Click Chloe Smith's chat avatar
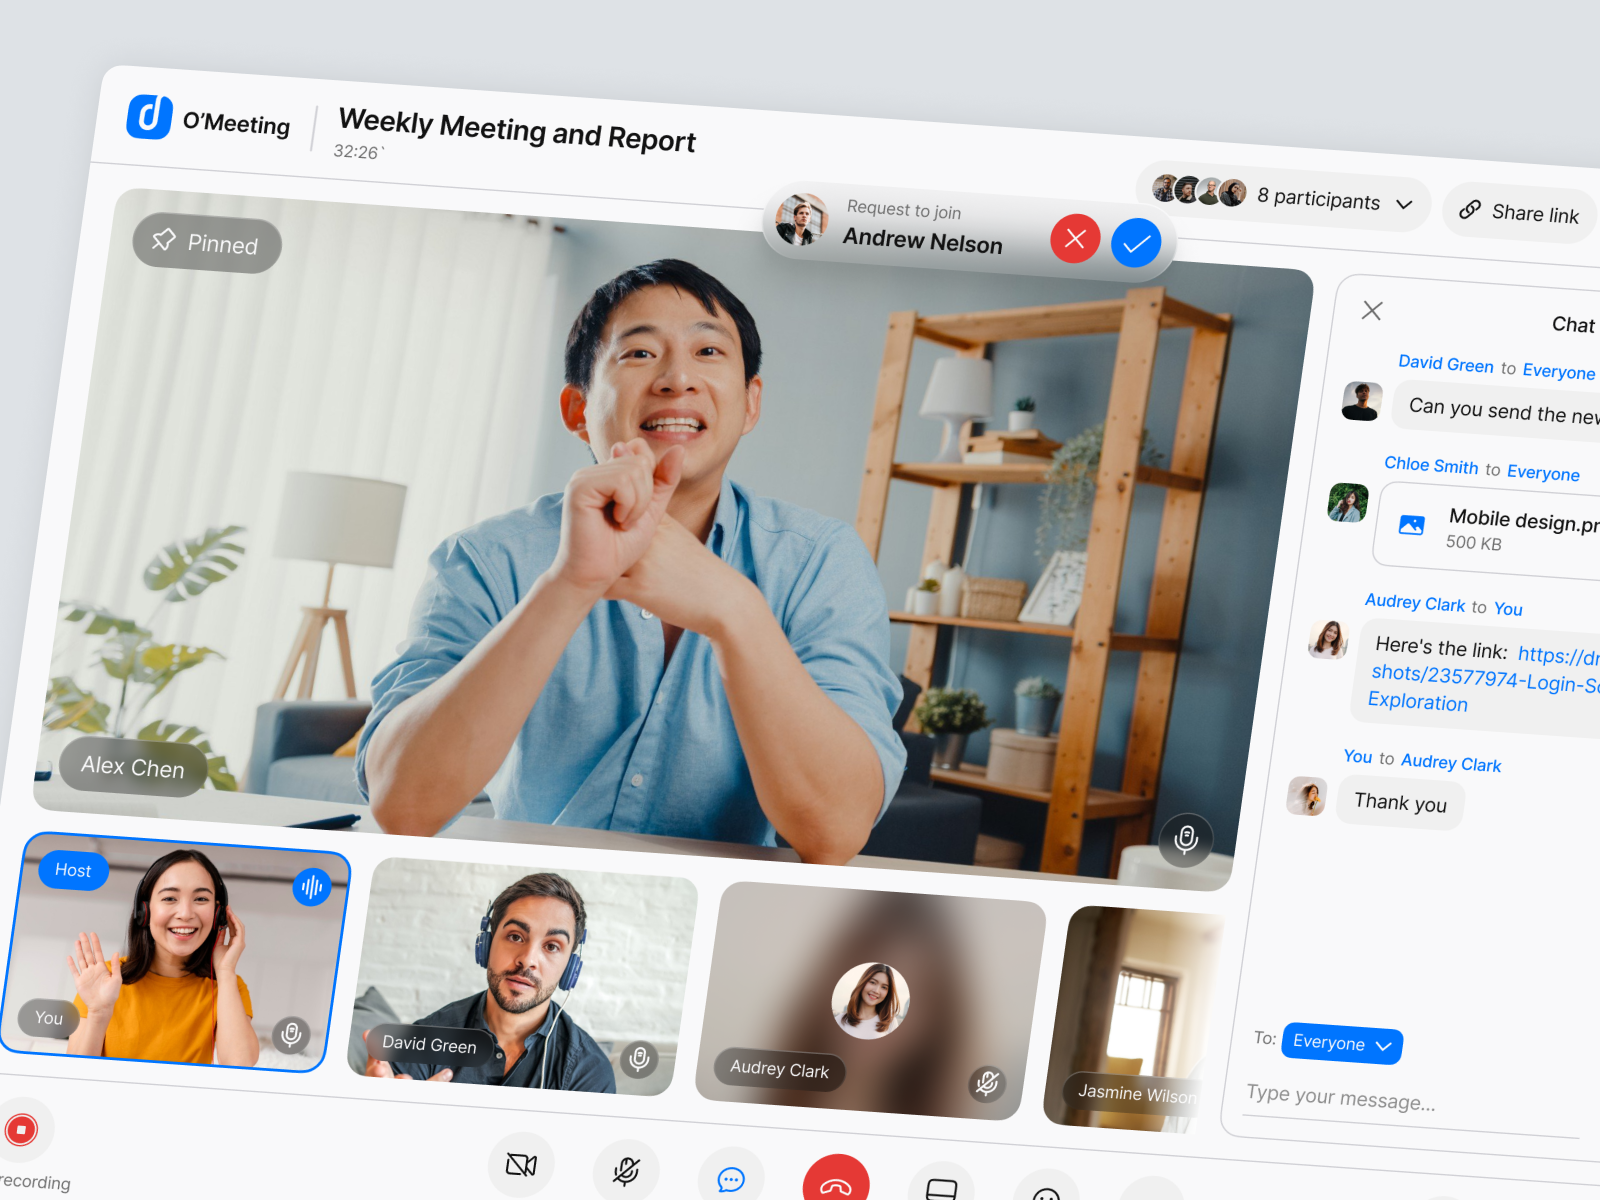The width and height of the screenshot is (1600, 1200). [1348, 503]
